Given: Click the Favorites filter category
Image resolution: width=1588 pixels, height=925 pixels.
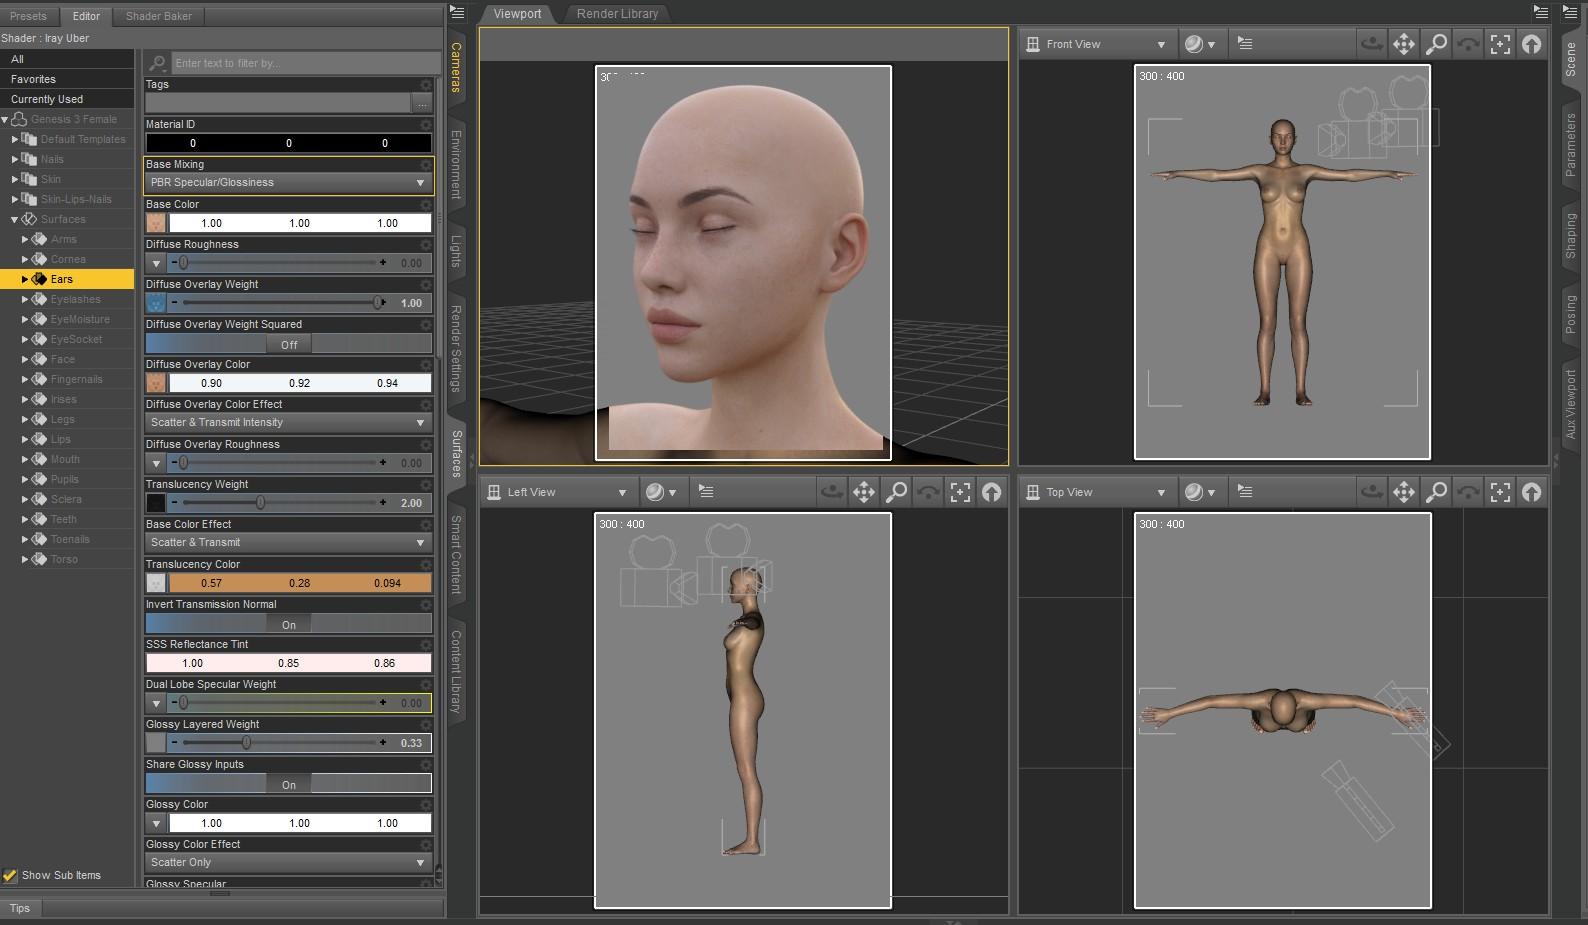Looking at the screenshot, I should tap(33, 79).
